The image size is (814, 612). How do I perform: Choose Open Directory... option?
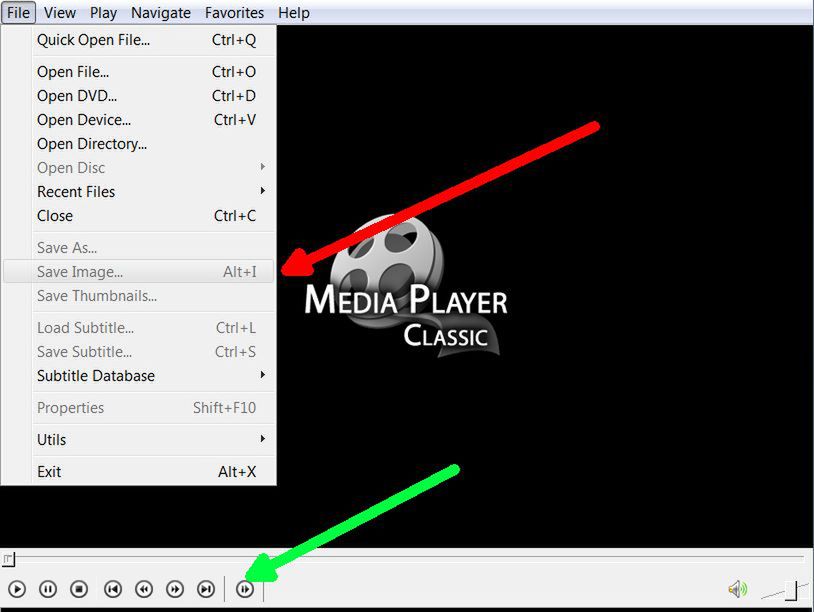[139, 144]
